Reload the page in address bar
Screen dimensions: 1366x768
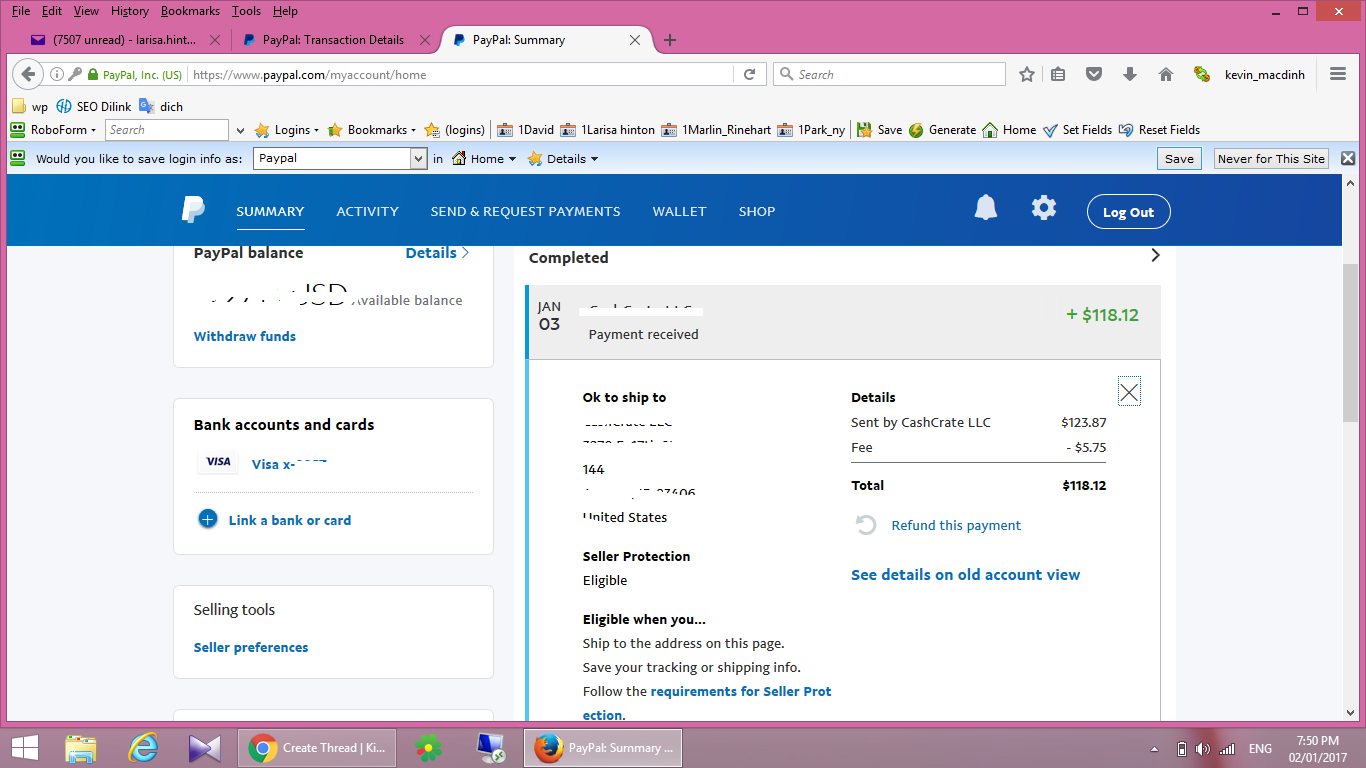(749, 74)
